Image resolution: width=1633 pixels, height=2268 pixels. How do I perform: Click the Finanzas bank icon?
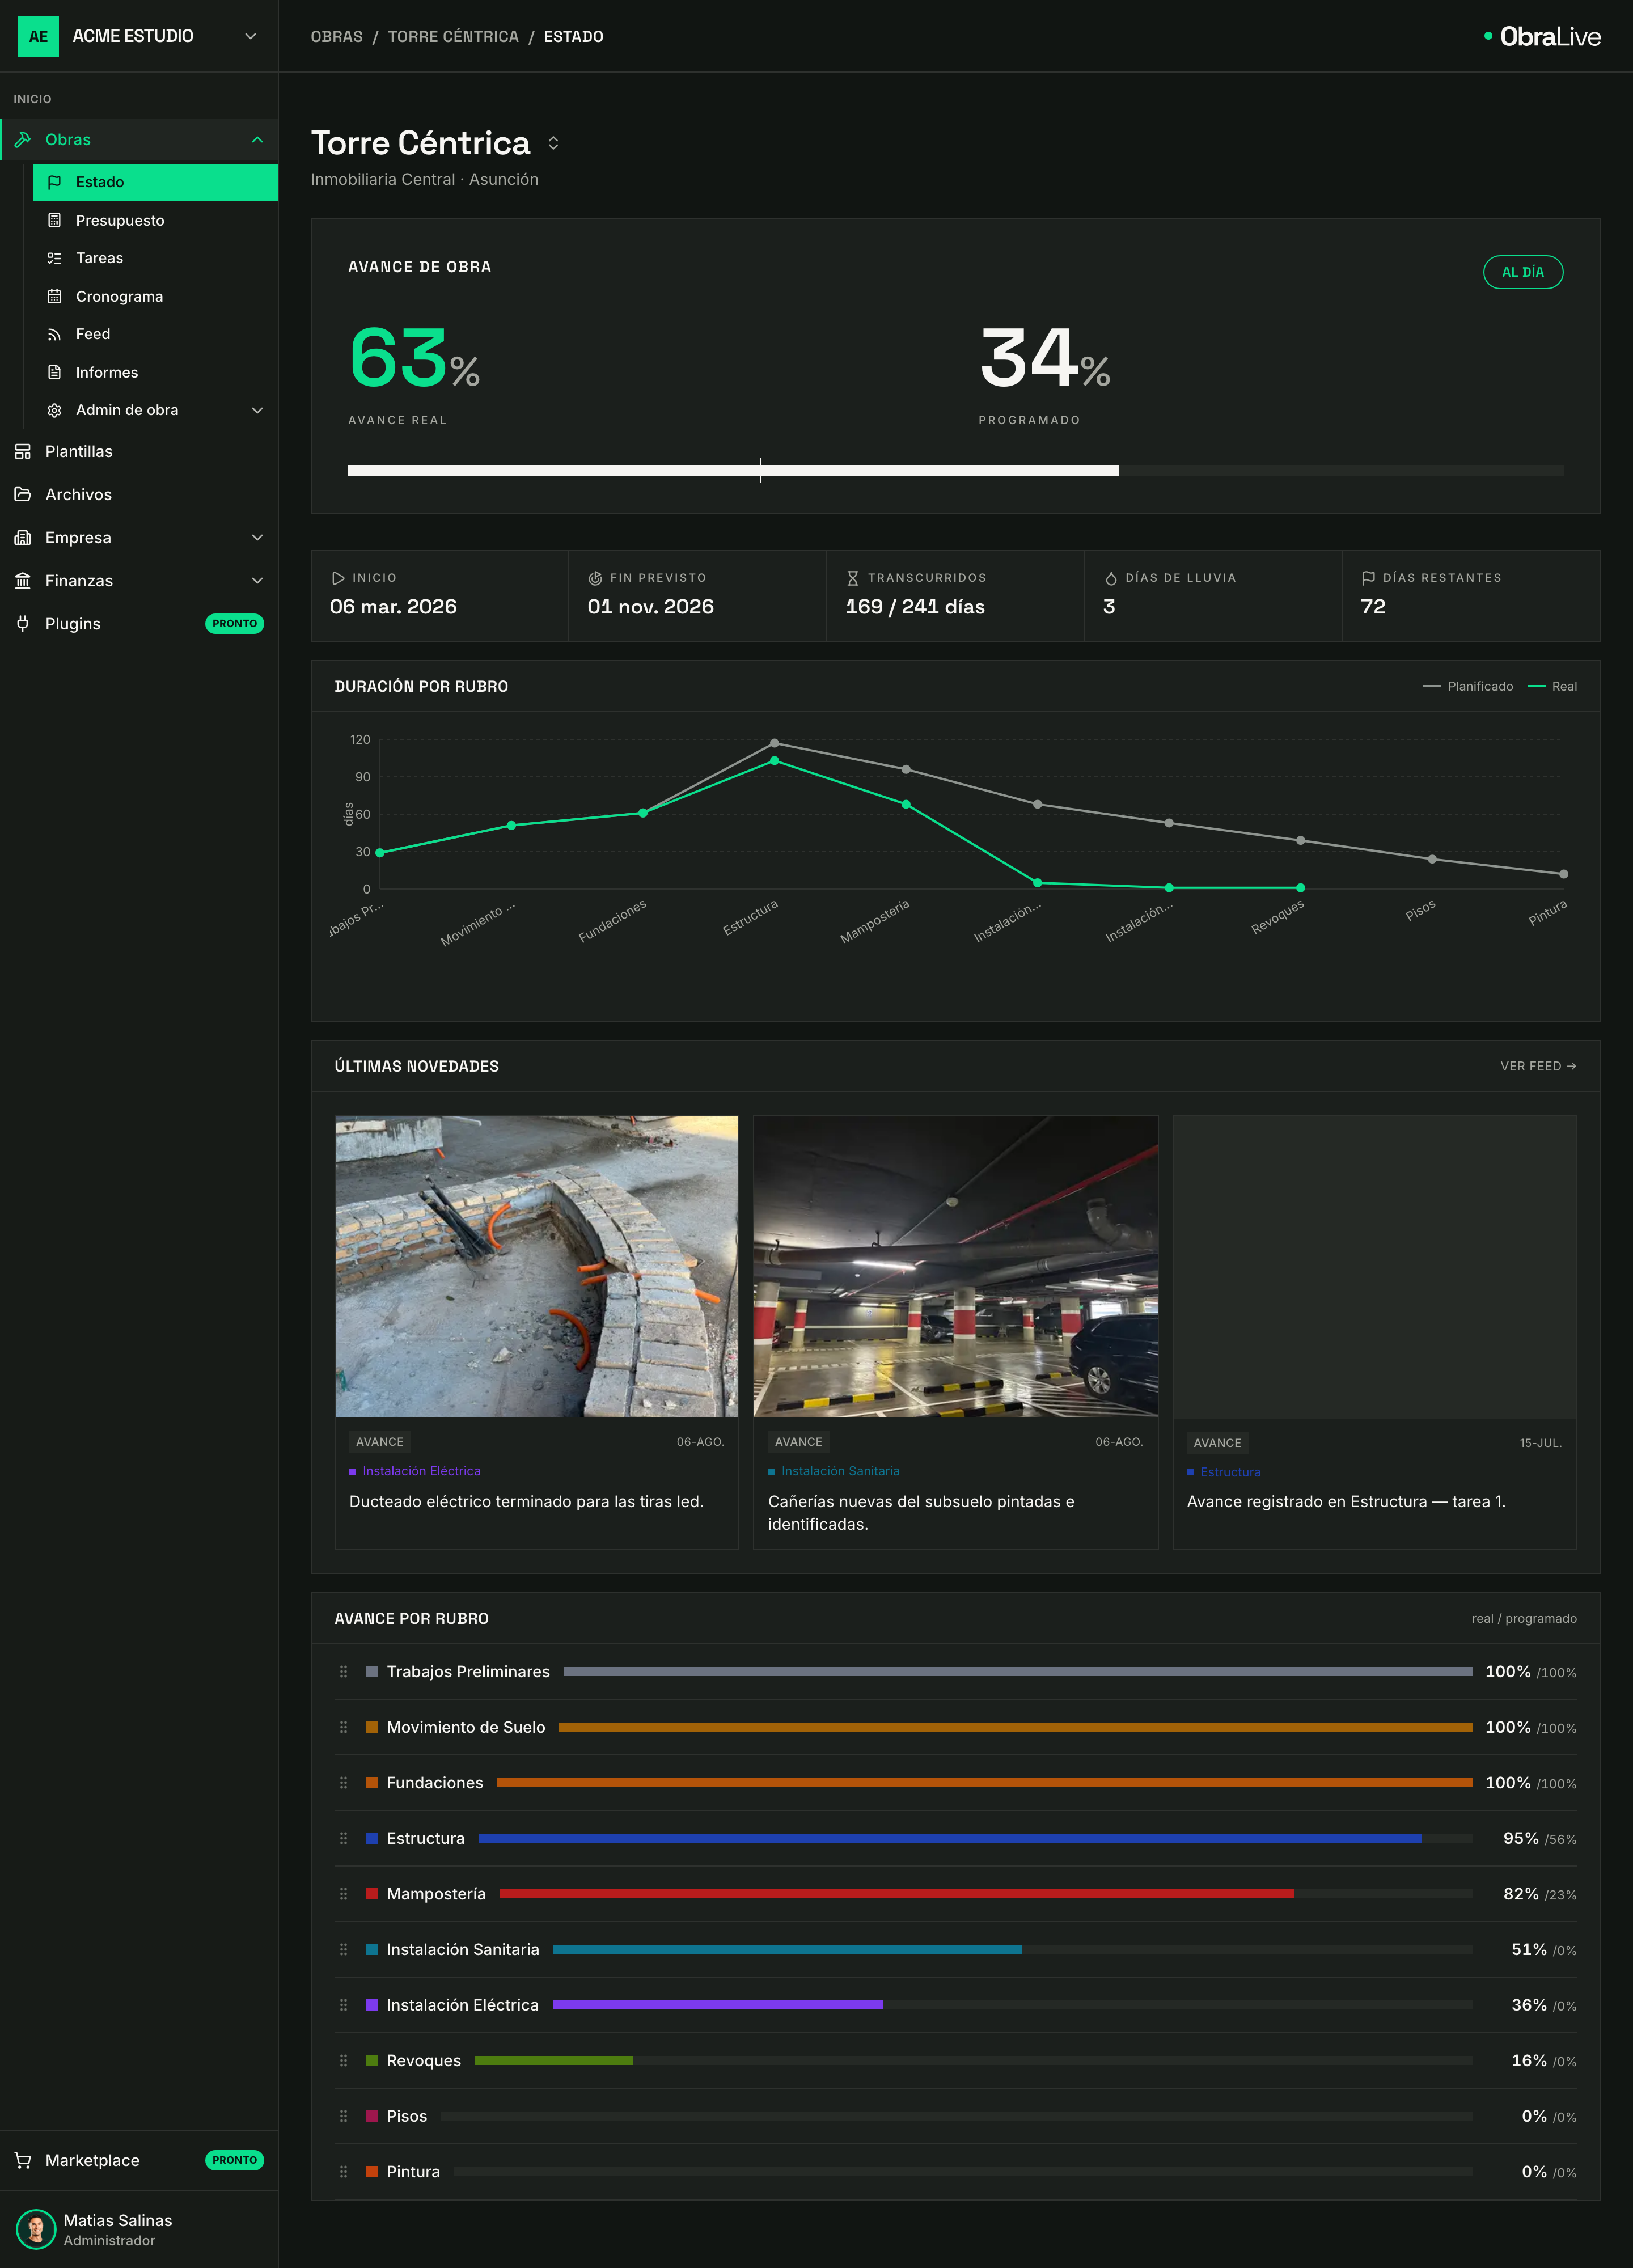23,580
